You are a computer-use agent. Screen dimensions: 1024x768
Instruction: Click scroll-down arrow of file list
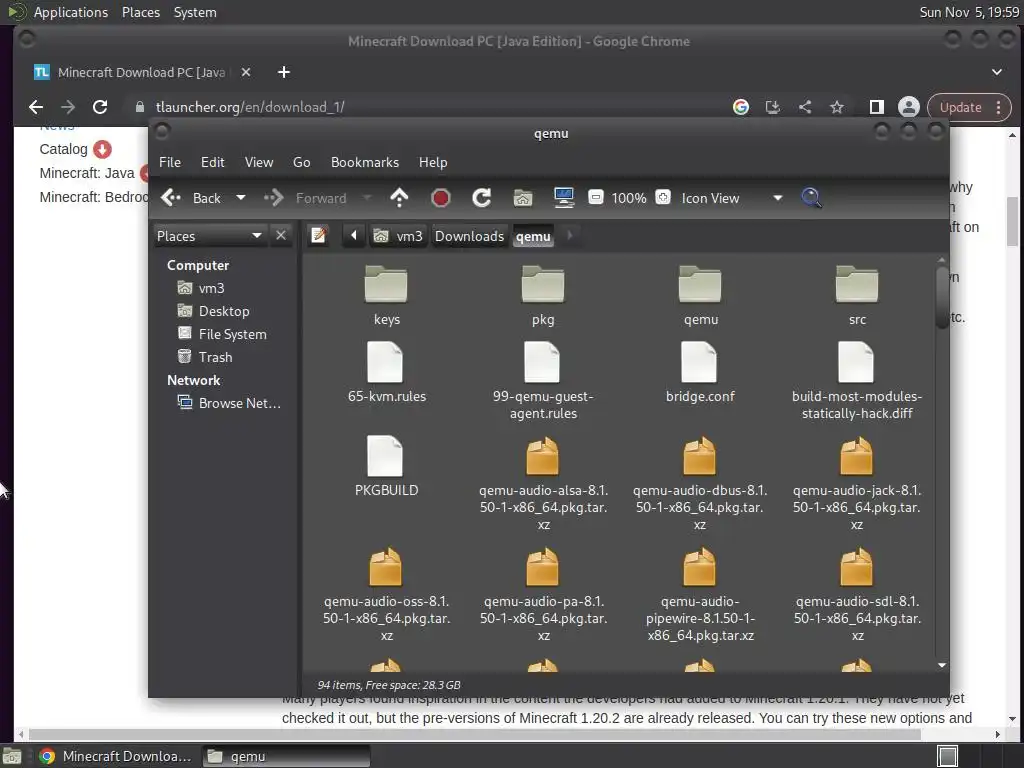click(x=942, y=665)
